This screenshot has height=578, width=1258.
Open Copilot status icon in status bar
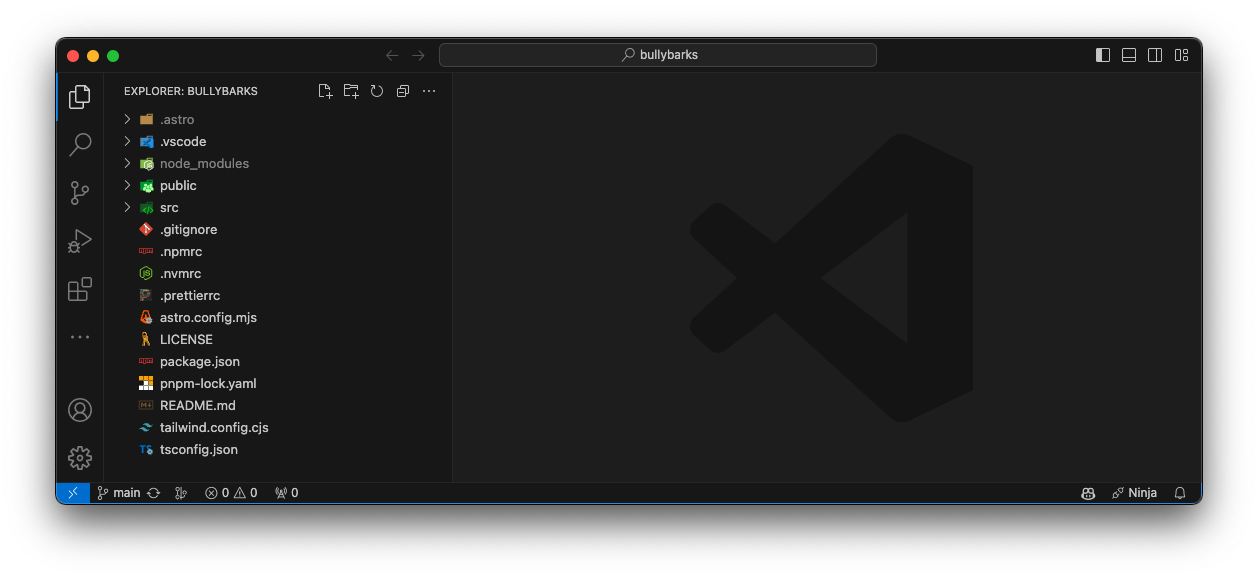pos(1088,493)
